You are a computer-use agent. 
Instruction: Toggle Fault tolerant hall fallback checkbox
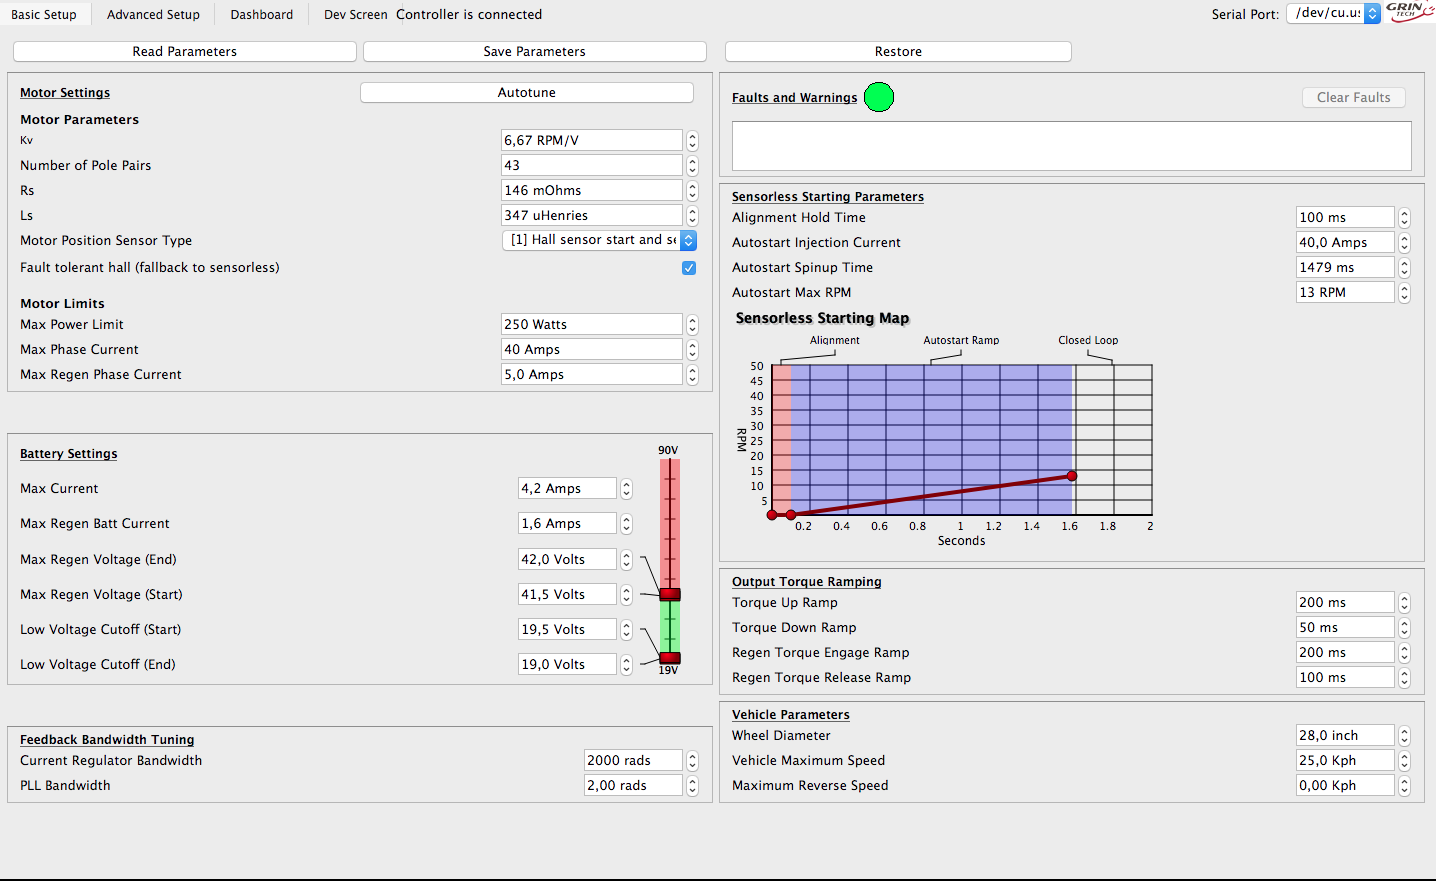tap(689, 268)
